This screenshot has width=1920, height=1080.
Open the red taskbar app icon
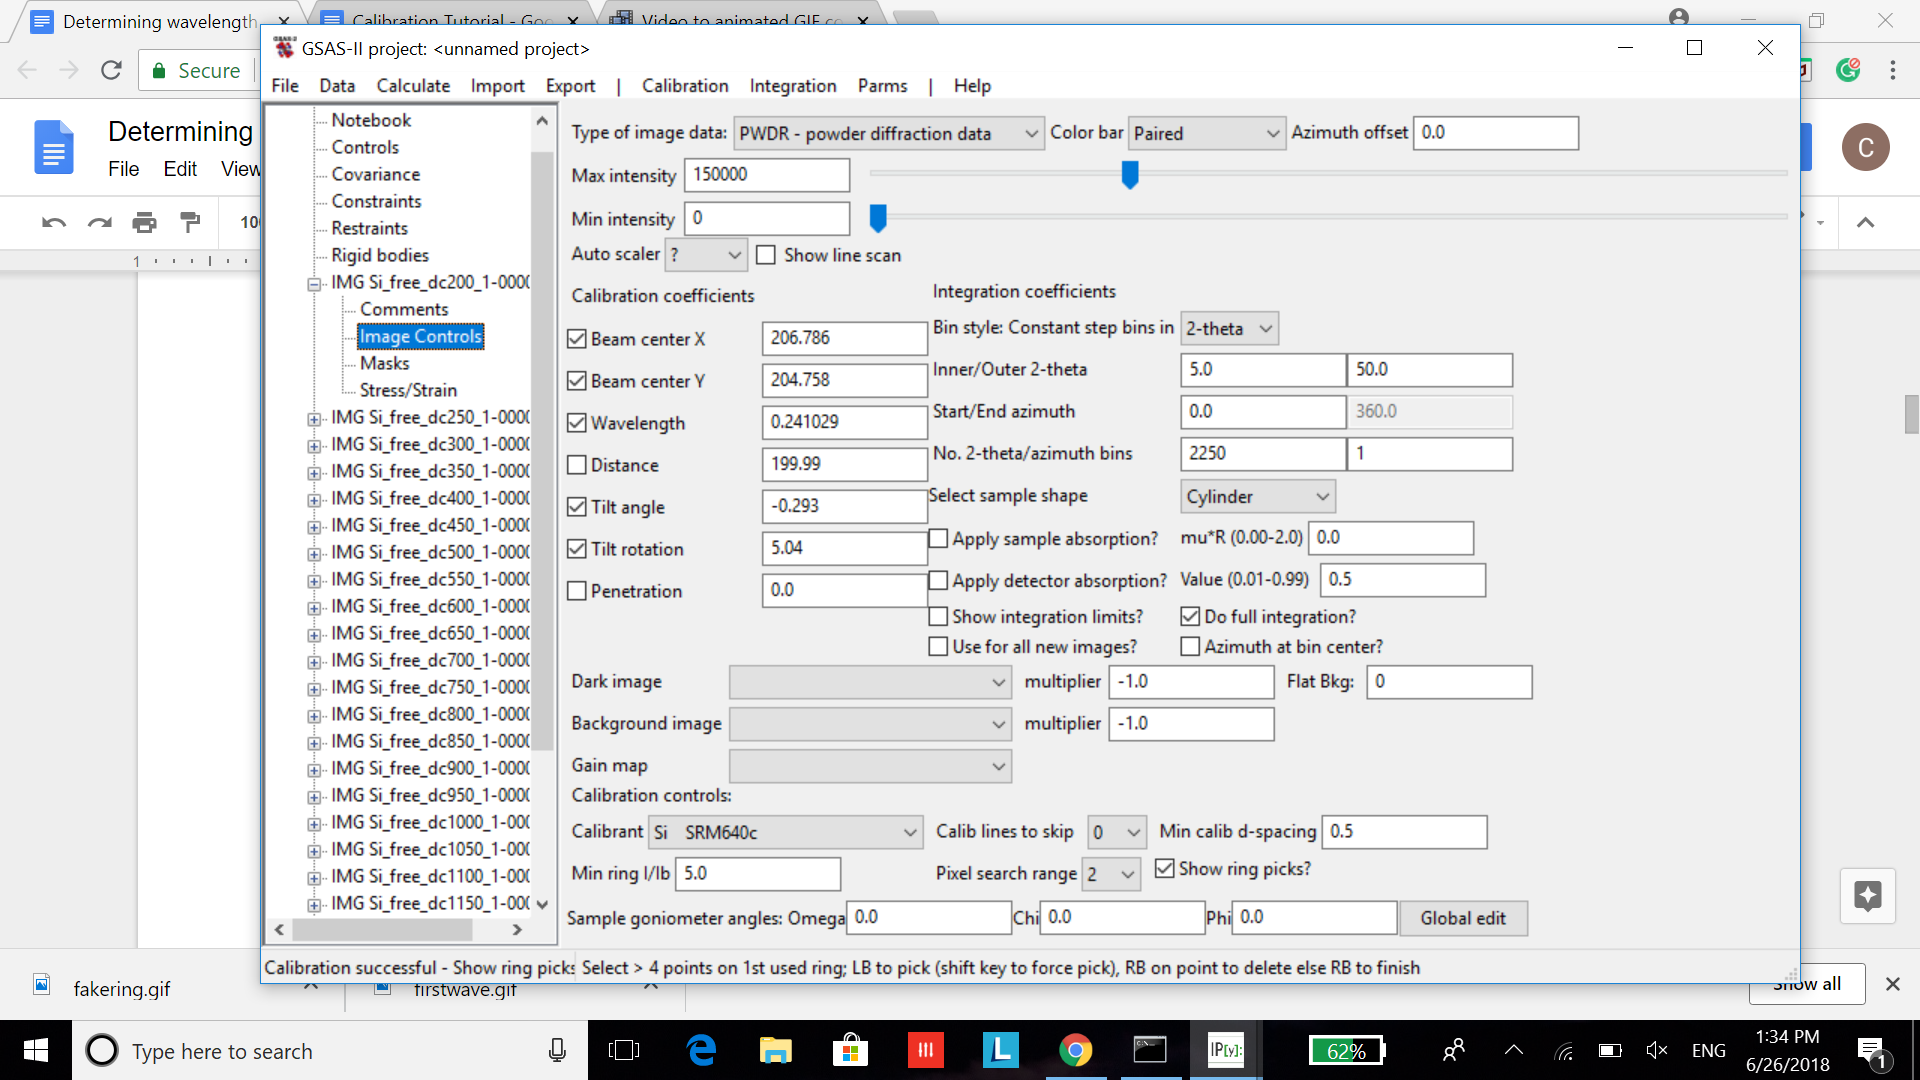[x=926, y=1050]
